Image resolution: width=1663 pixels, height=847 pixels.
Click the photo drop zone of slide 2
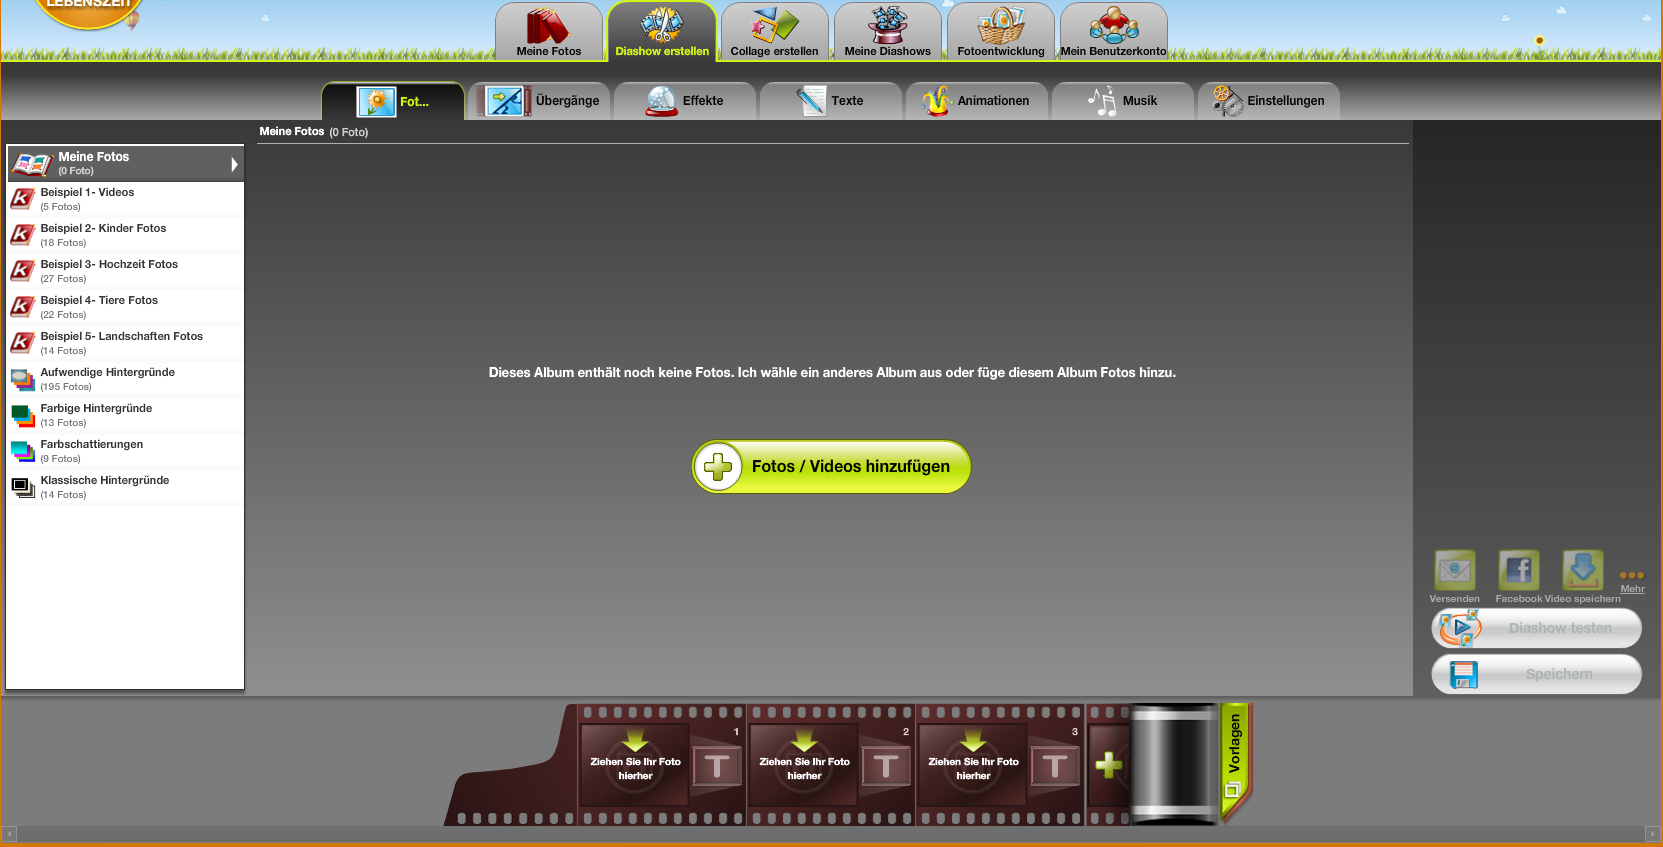(804, 766)
